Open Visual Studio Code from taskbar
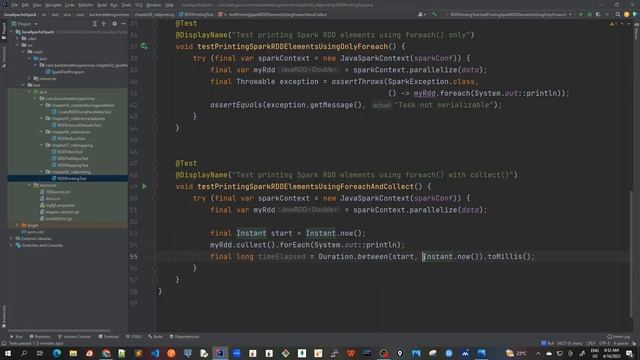The image size is (640, 360). pyautogui.click(x=155, y=353)
